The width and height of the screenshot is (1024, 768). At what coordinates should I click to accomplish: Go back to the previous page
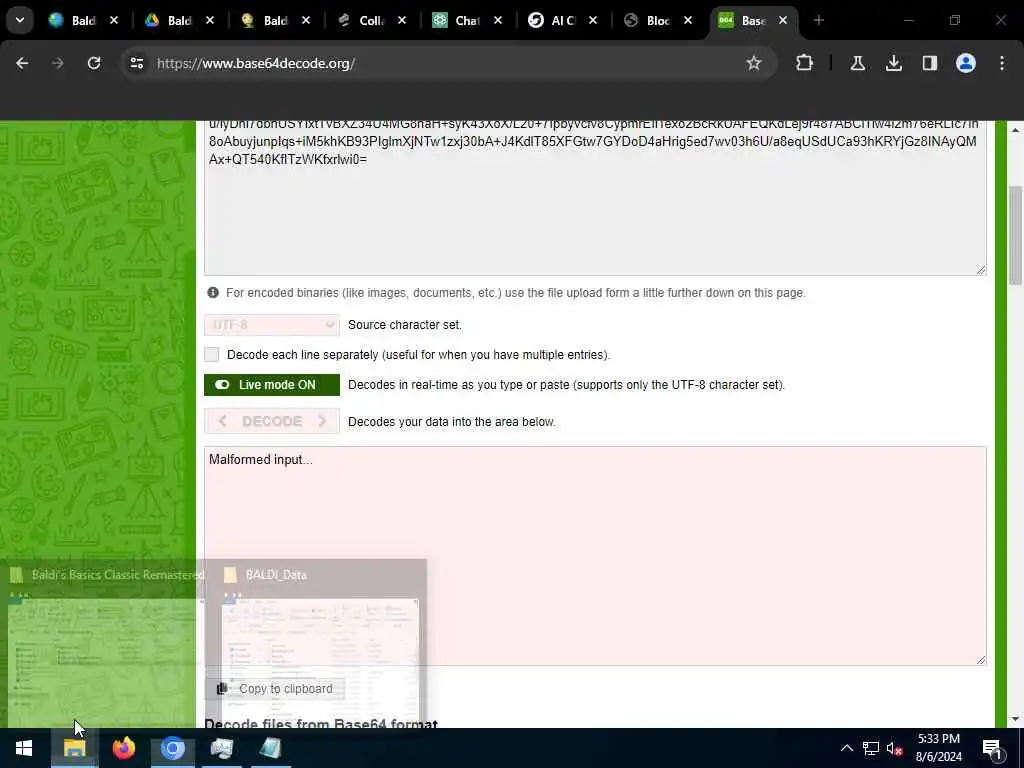pos(22,63)
